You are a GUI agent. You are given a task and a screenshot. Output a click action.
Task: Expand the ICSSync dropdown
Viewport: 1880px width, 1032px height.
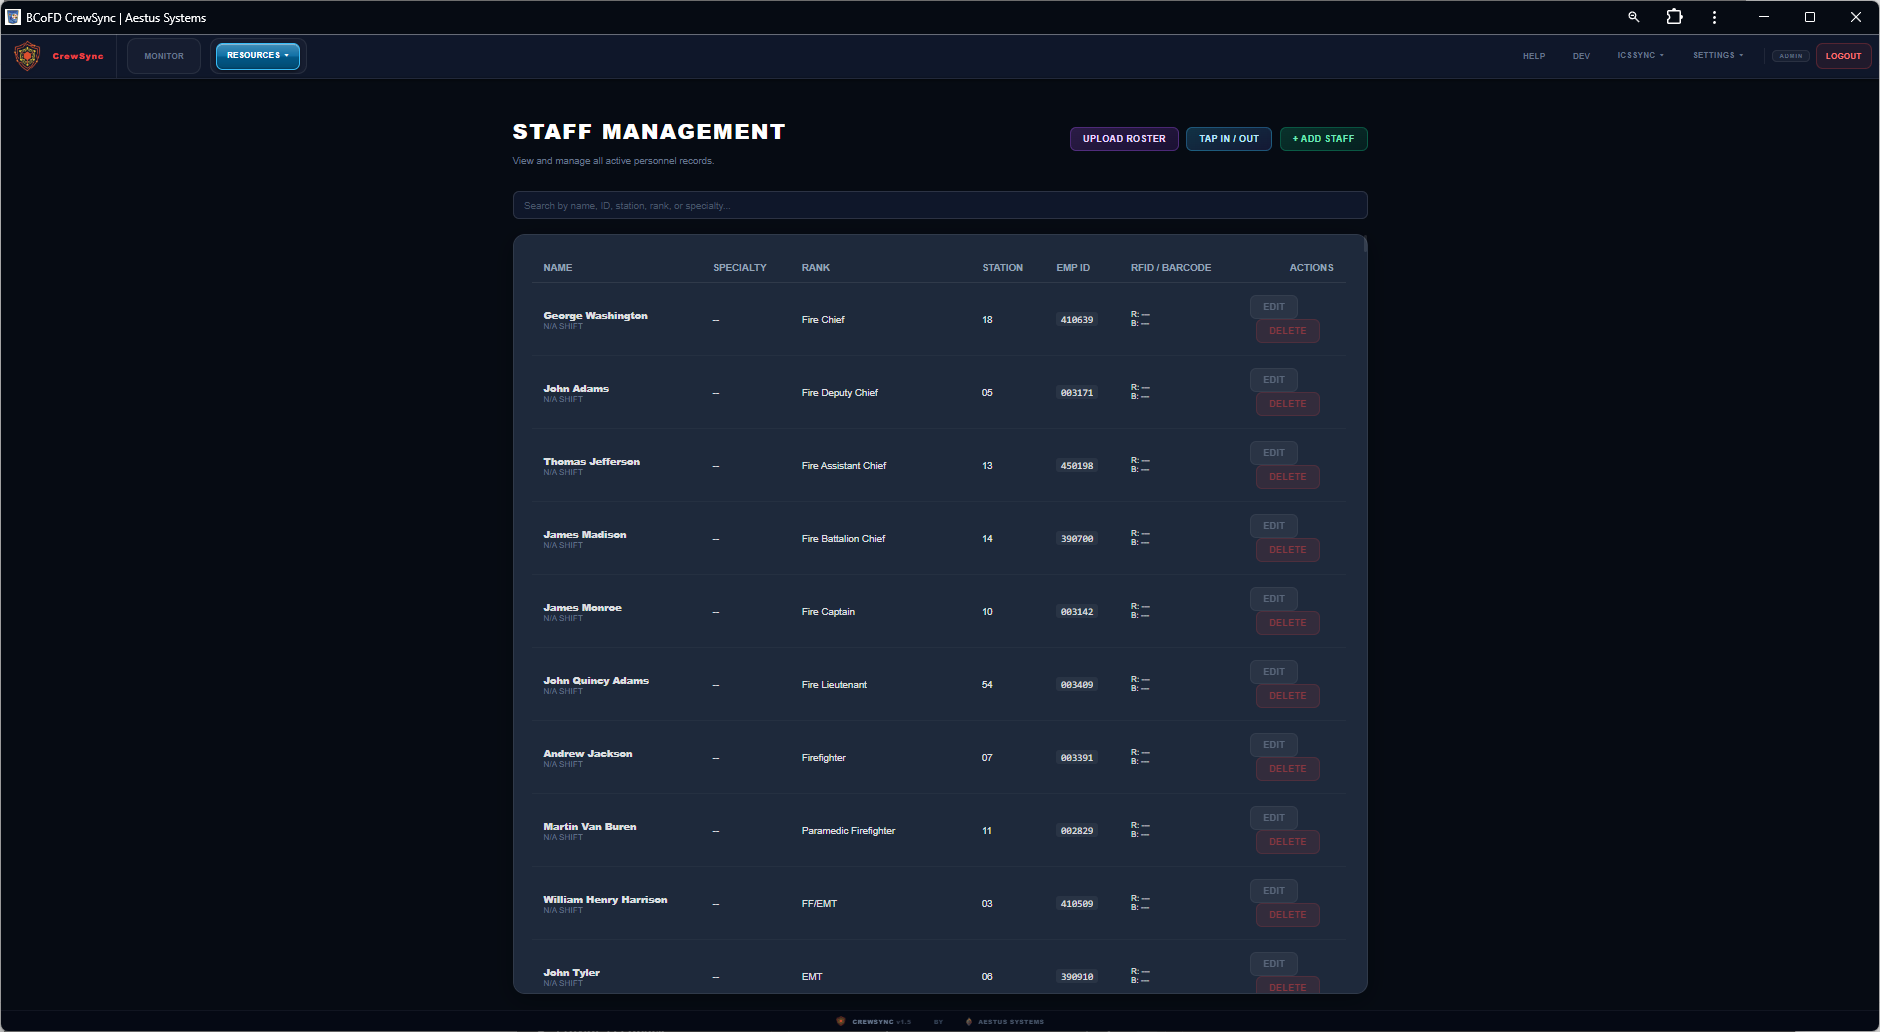[x=1640, y=56]
